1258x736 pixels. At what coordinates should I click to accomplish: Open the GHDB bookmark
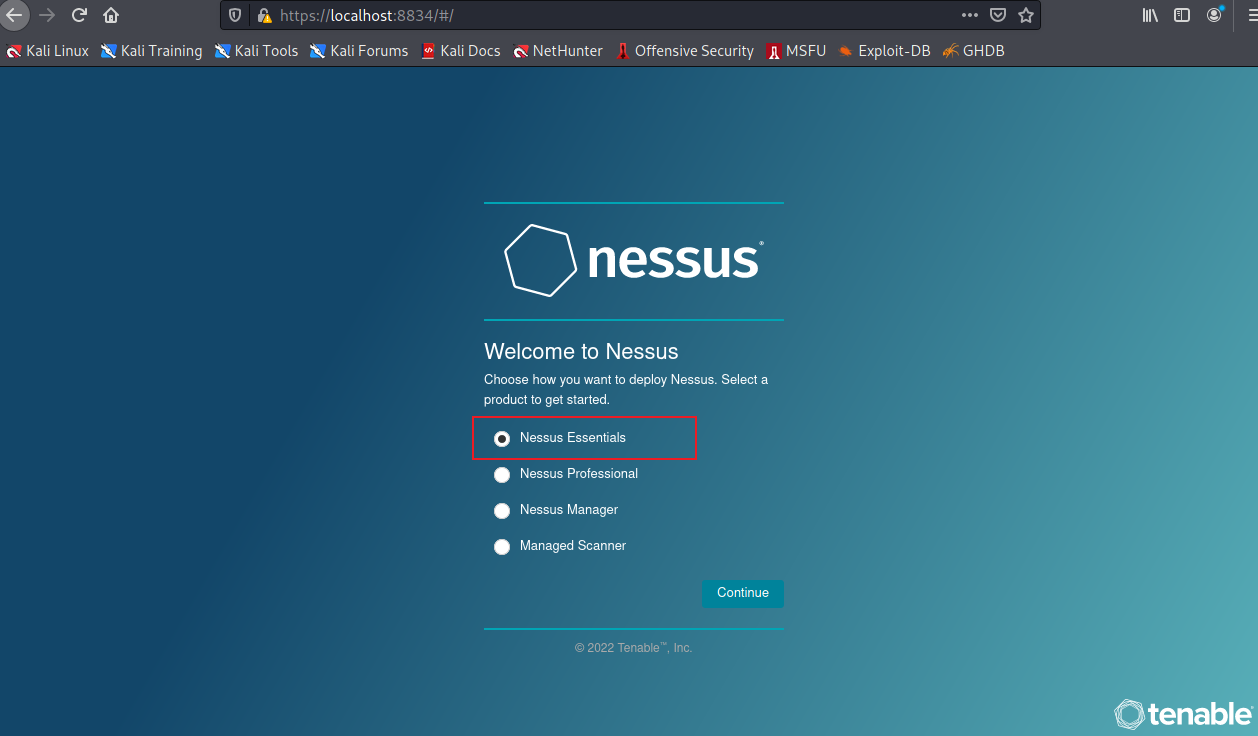[x=973, y=51]
